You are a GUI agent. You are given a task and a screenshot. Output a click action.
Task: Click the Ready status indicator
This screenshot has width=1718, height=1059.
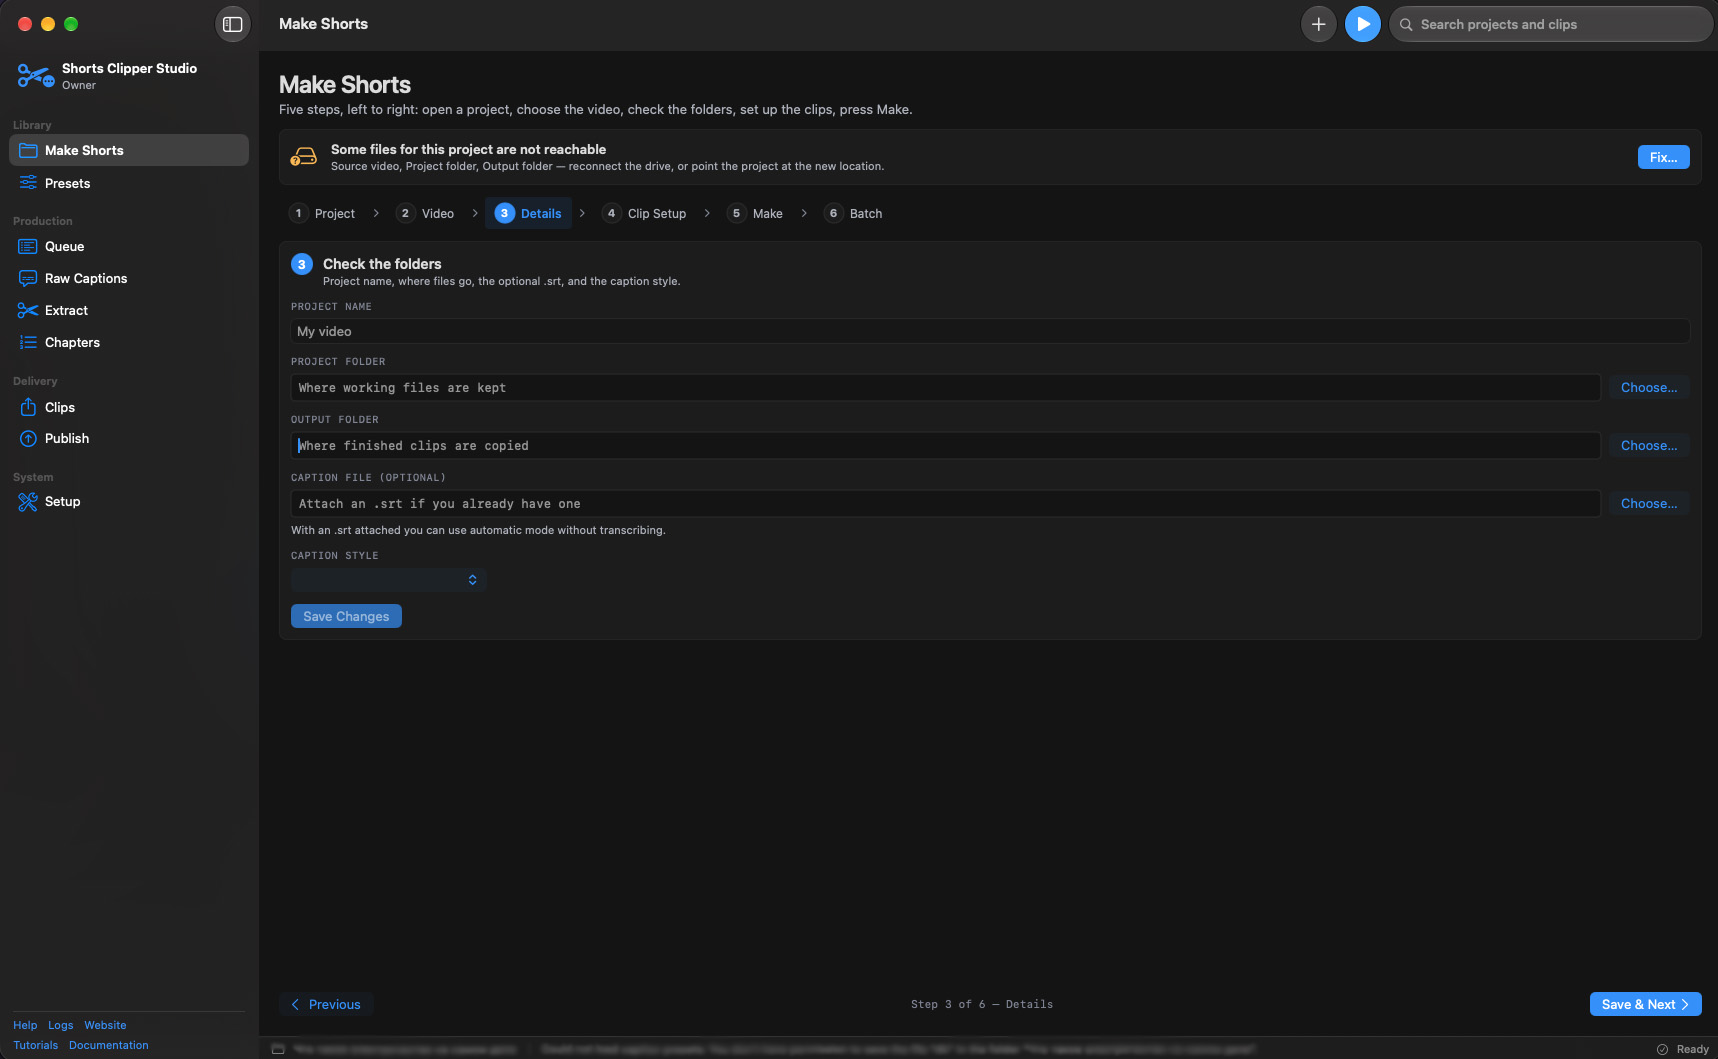(x=1682, y=1049)
